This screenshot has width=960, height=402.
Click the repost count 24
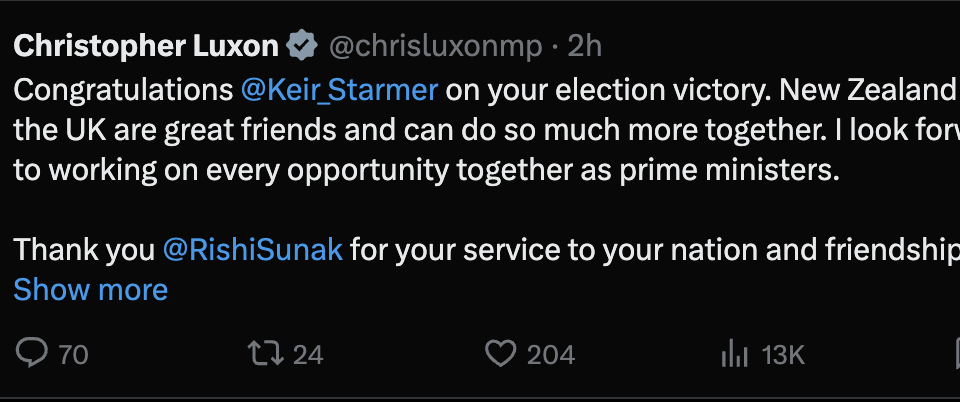tap(308, 354)
